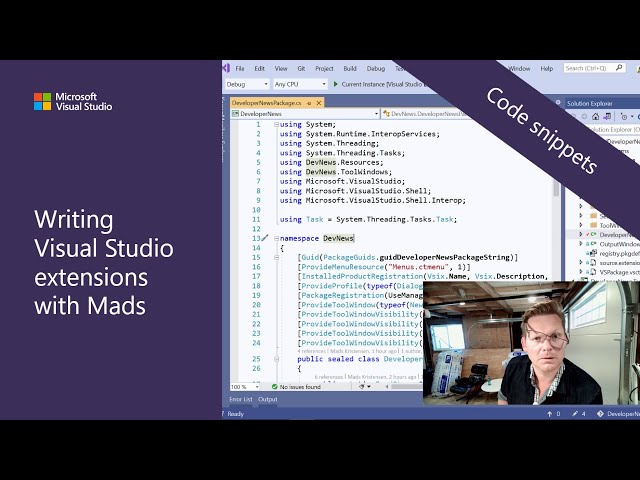This screenshot has height=480, width=640.
Task: Open the Error List tab
Action: point(241,399)
